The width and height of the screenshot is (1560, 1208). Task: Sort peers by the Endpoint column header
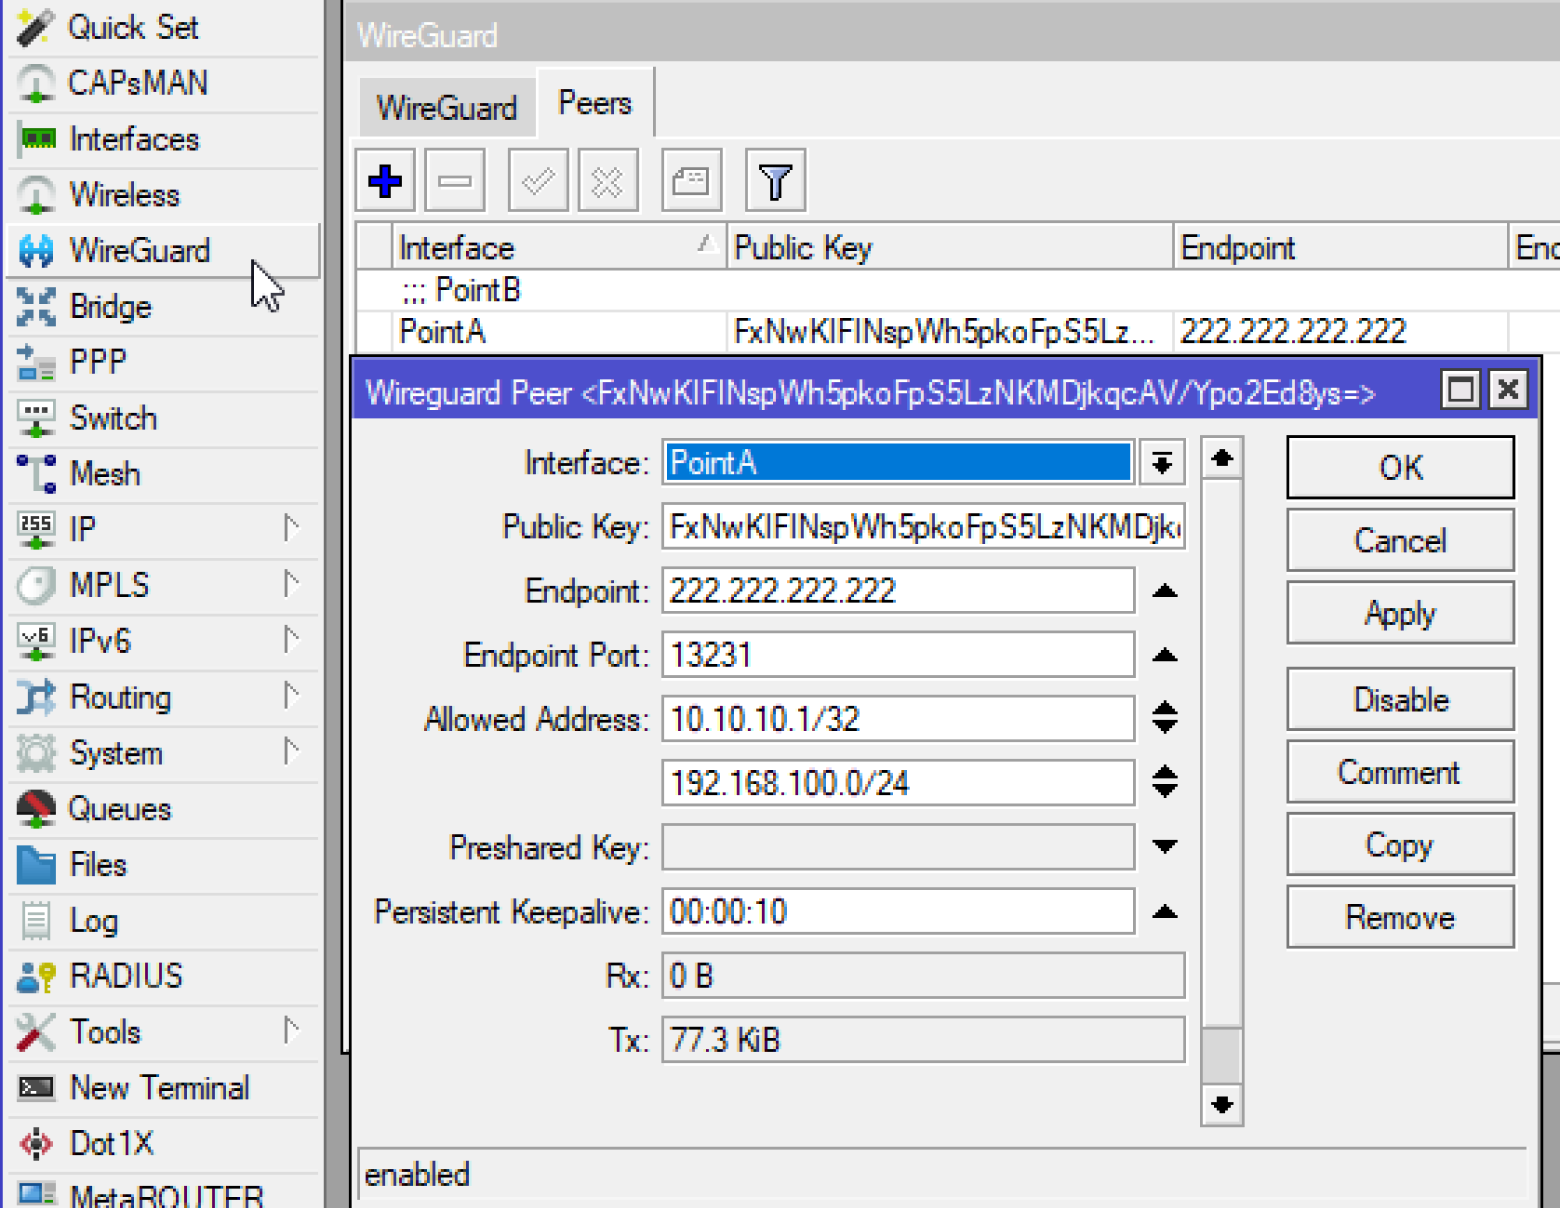1340,247
